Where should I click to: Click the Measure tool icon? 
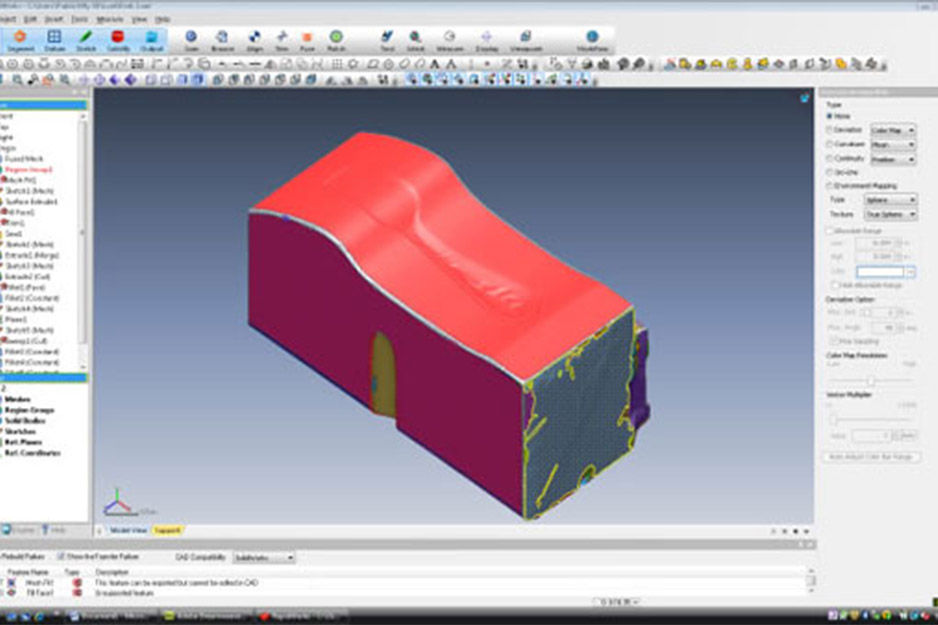[x=449, y=38]
